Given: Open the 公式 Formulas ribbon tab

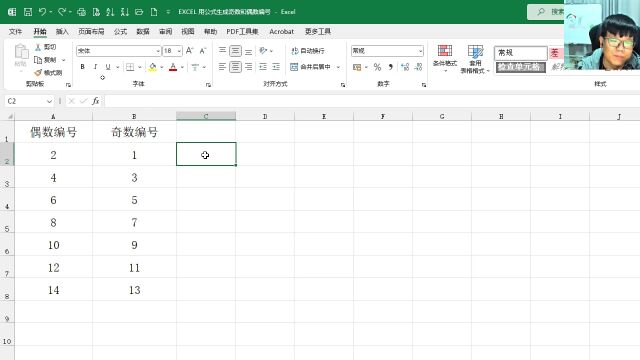Looking at the screenshot, I should tap(120, 31).
